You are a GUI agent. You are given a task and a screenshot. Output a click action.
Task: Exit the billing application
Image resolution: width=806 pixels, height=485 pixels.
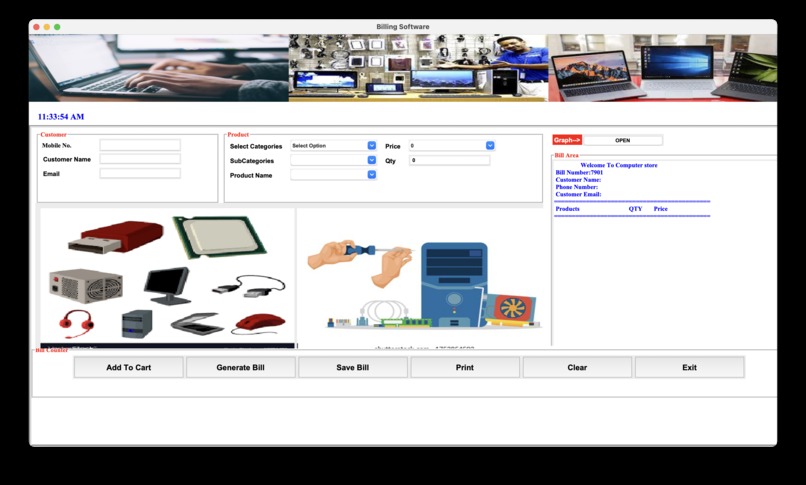click(x=689, y=367)
